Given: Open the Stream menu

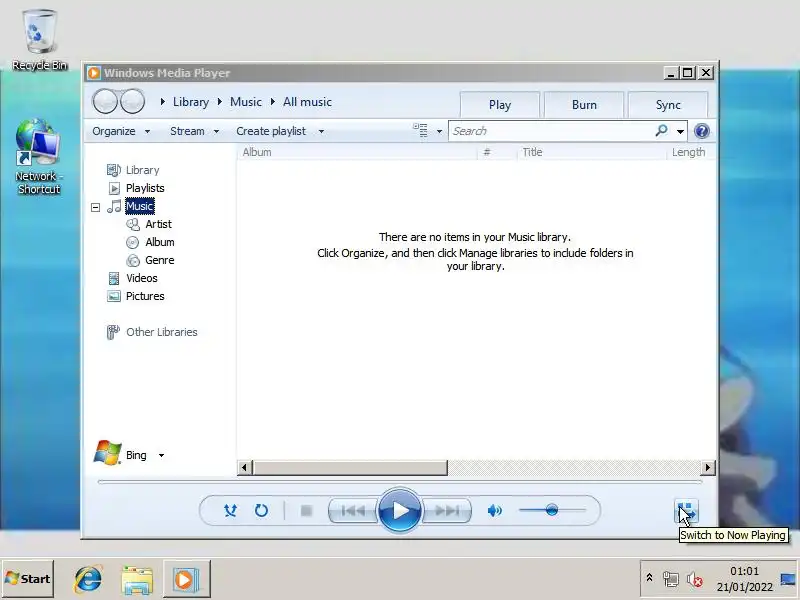Looking at the screenshot, I should point(194,131).
